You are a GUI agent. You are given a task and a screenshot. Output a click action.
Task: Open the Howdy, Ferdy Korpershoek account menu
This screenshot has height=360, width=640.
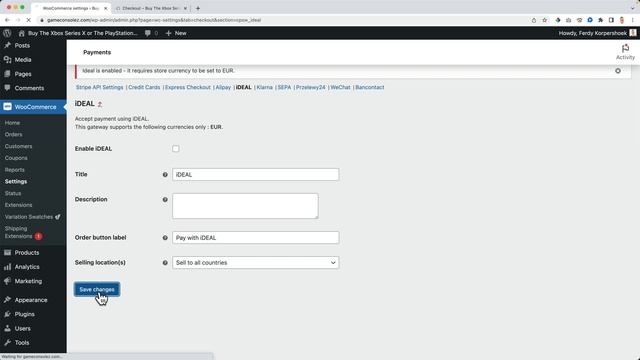pyautogui.click(x=597, y=33)
